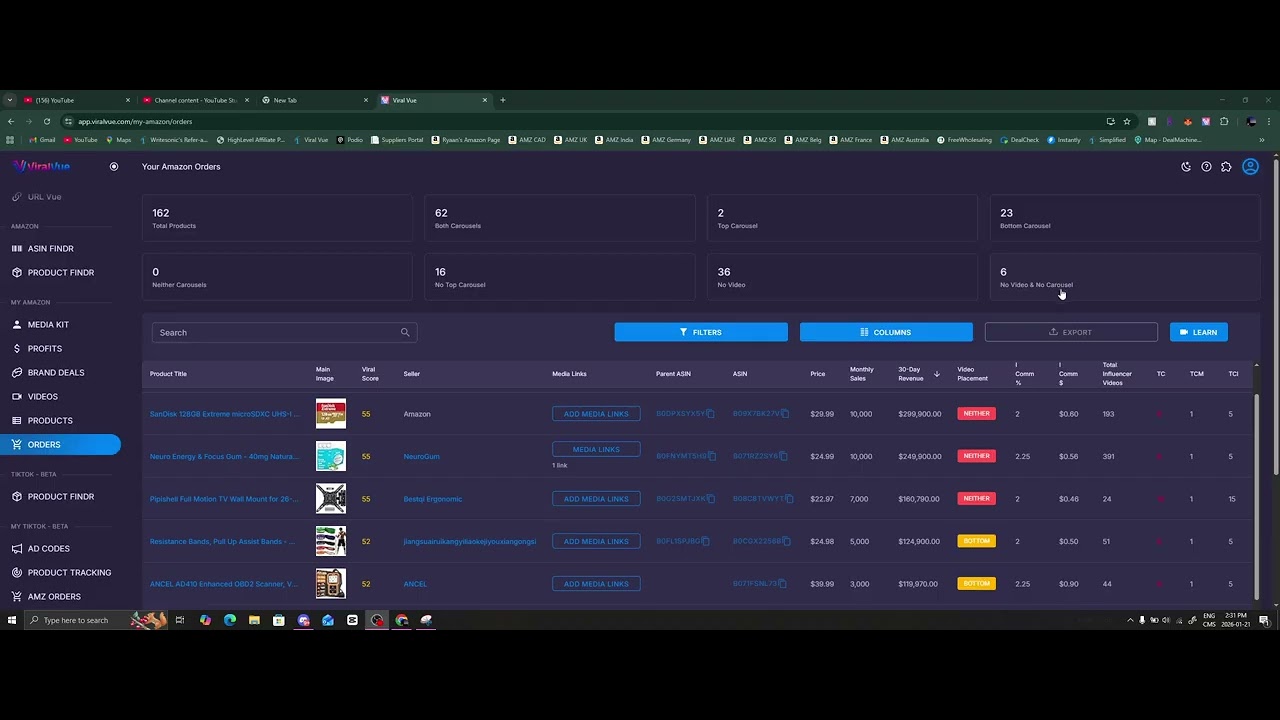
Task: Click BOTTOM badge in ANCEL row
Action: (976, 584)
